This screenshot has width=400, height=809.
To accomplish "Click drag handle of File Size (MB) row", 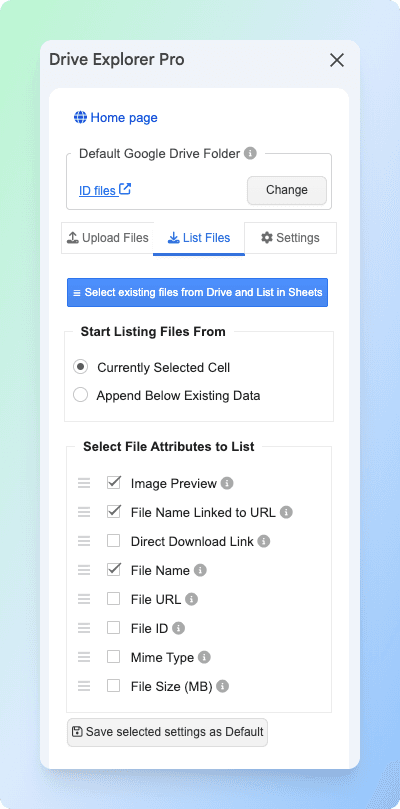I will pos(84,686).
